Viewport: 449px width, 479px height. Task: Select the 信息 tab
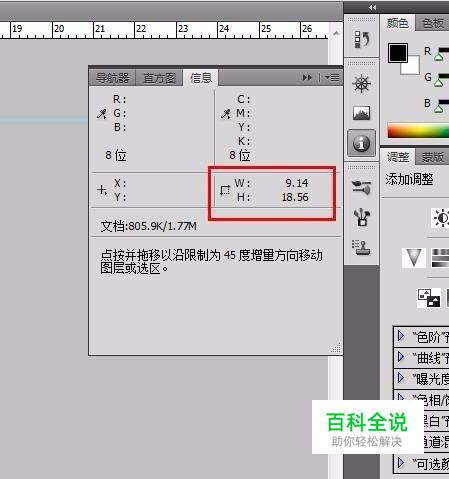[201, 78]
